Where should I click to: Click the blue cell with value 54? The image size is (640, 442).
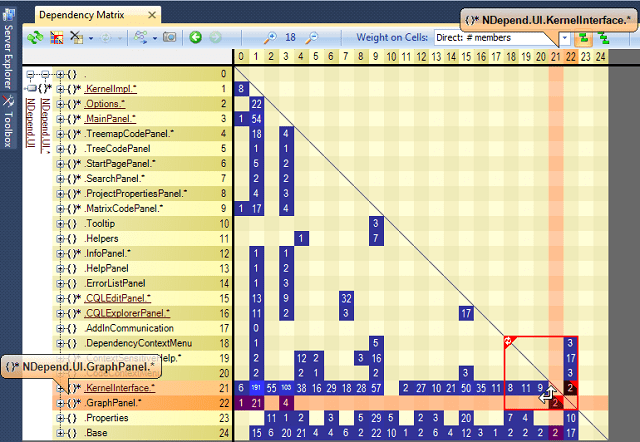pos(256,119)
